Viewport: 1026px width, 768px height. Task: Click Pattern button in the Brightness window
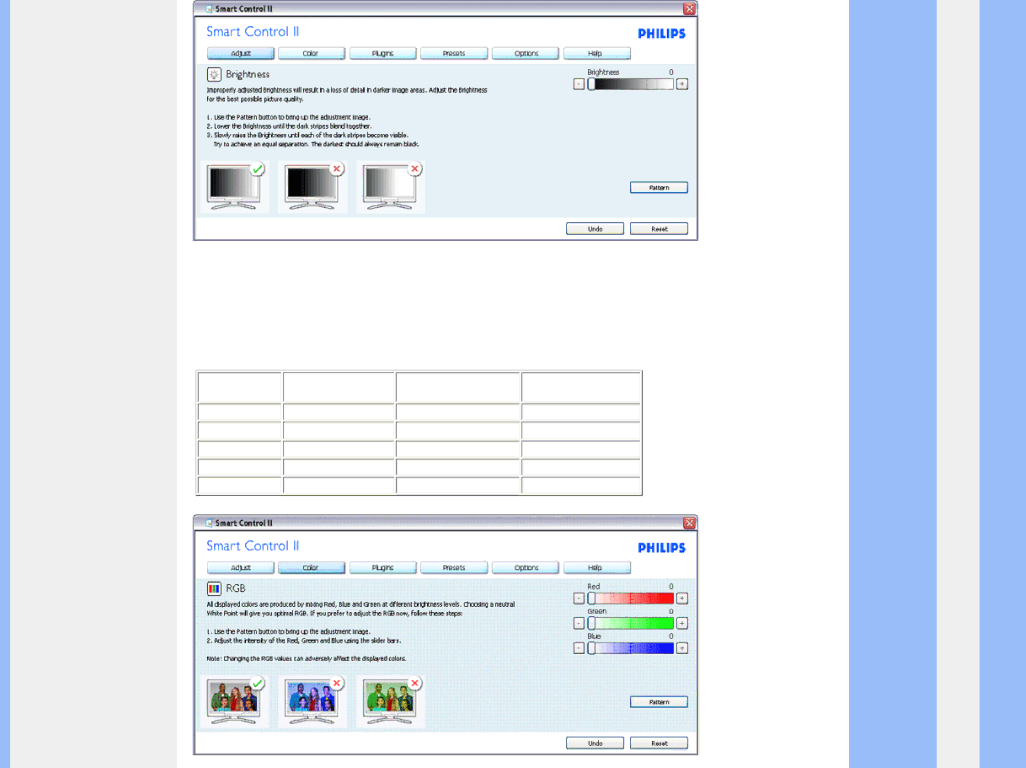[659, 188]
